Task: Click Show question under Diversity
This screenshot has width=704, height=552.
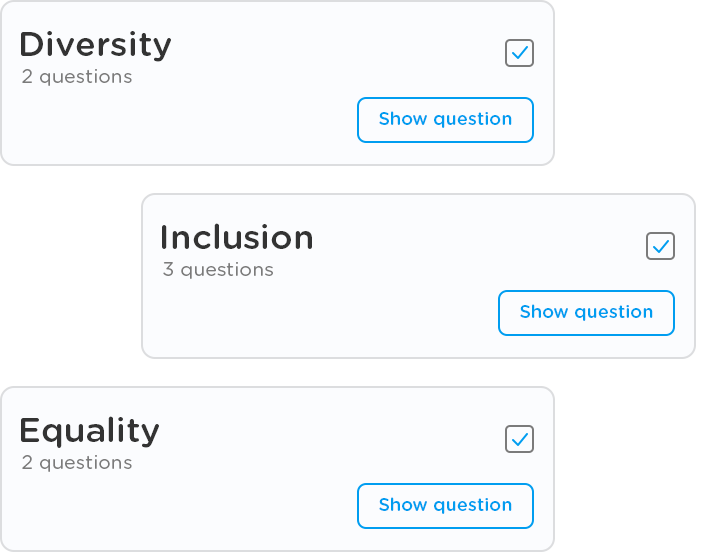Action: pyautogui.click(x=445, y=120)
